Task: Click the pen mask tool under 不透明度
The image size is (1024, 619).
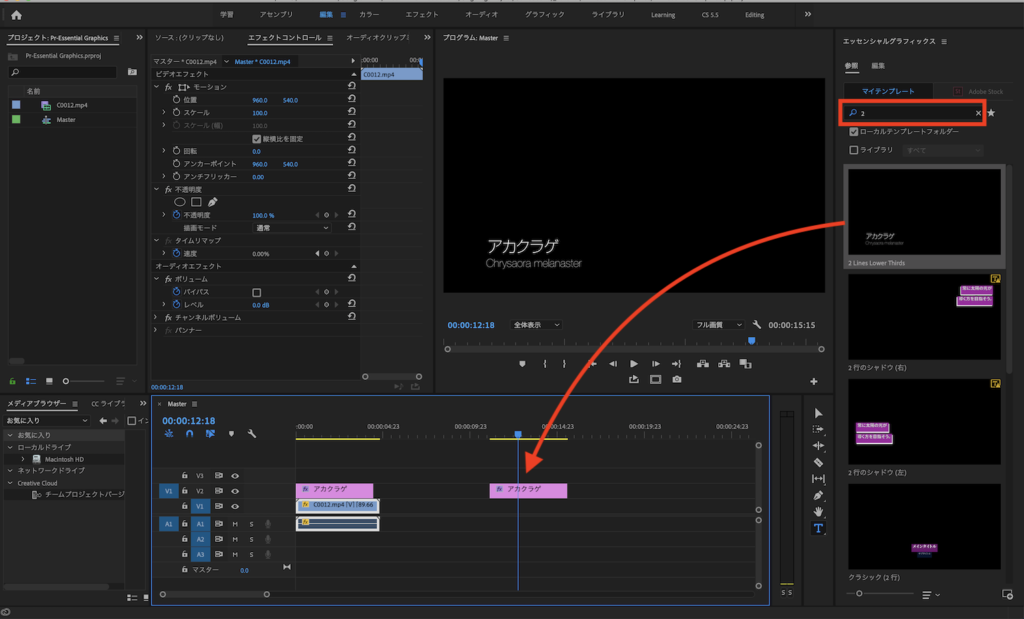Action: tap(212, 202)
